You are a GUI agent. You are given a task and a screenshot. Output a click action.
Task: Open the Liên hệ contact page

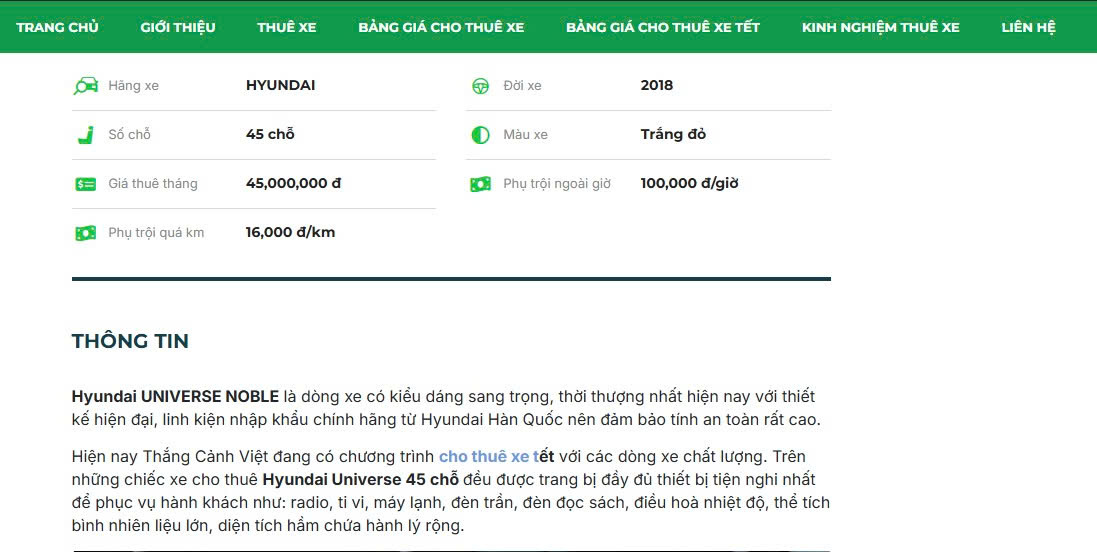(1028, 27)
